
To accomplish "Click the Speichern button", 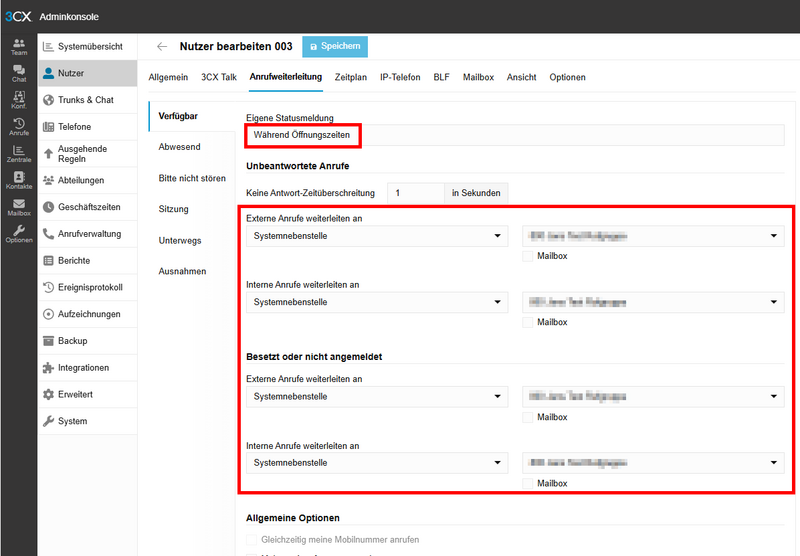I will [335, 46].
